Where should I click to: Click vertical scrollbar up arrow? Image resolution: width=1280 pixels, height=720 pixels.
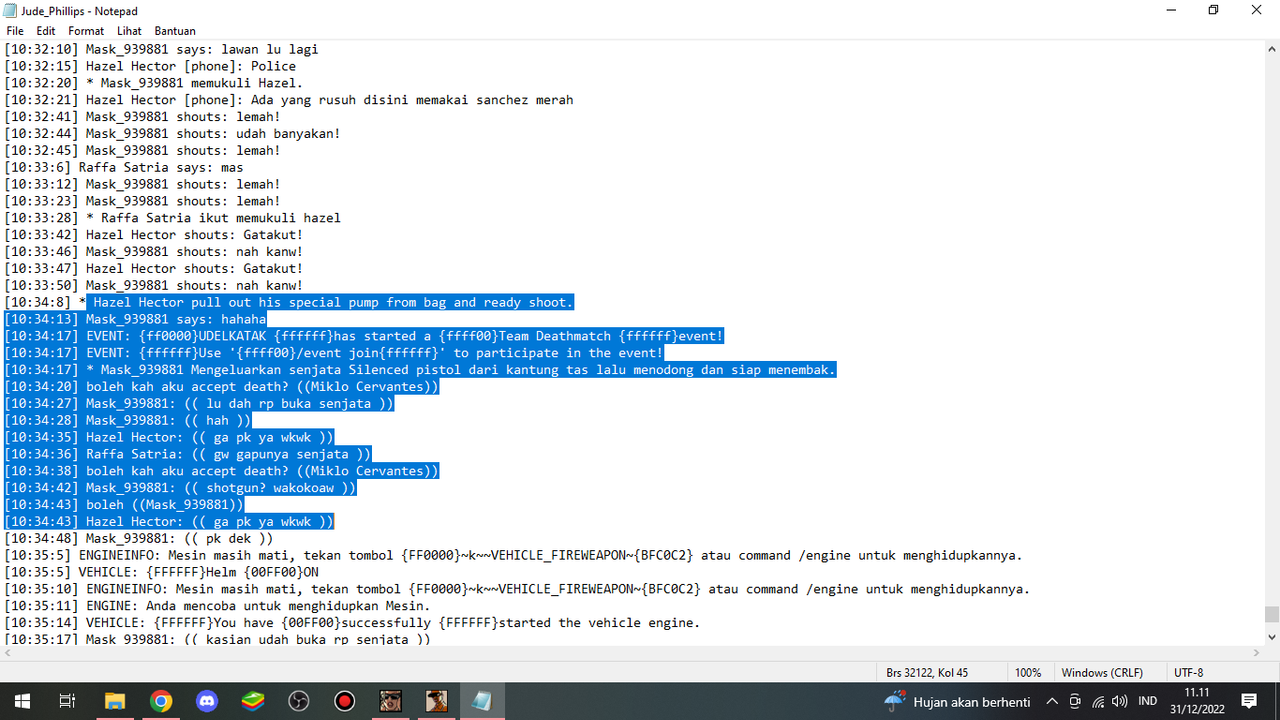pyautogui.click(x=1271, y=47)
